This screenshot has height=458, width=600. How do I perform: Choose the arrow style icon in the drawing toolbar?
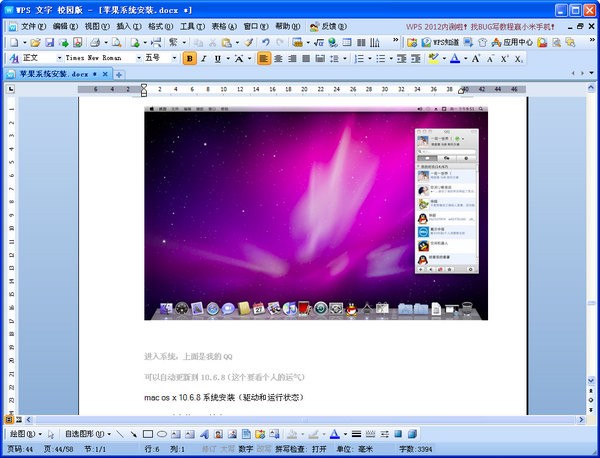[x=384, y=434]
